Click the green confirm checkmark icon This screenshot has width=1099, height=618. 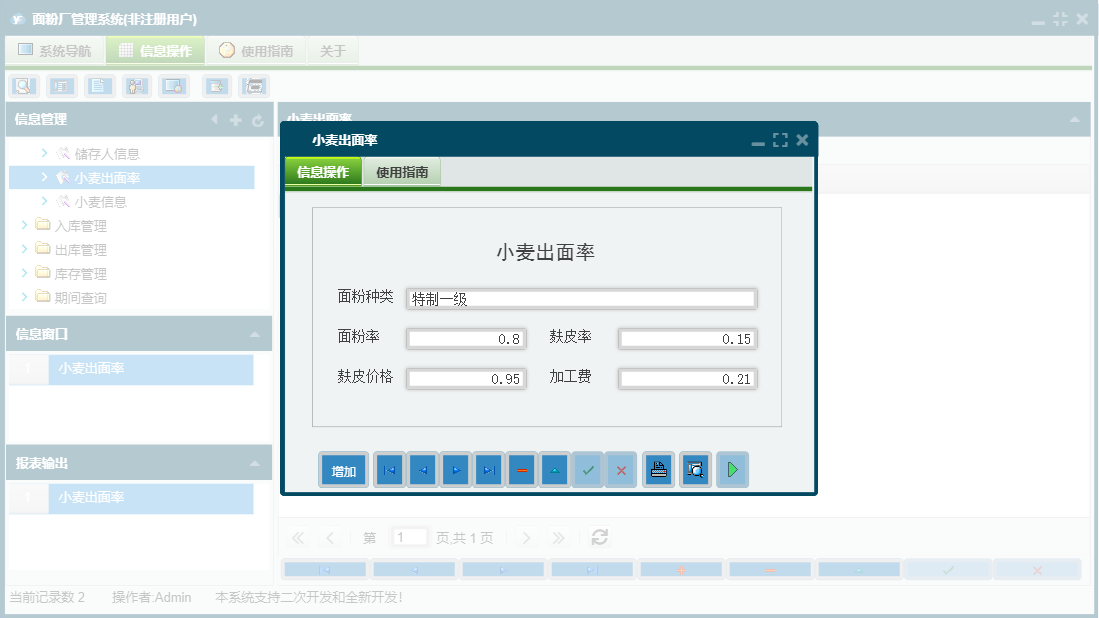click(x=588, y=469)
